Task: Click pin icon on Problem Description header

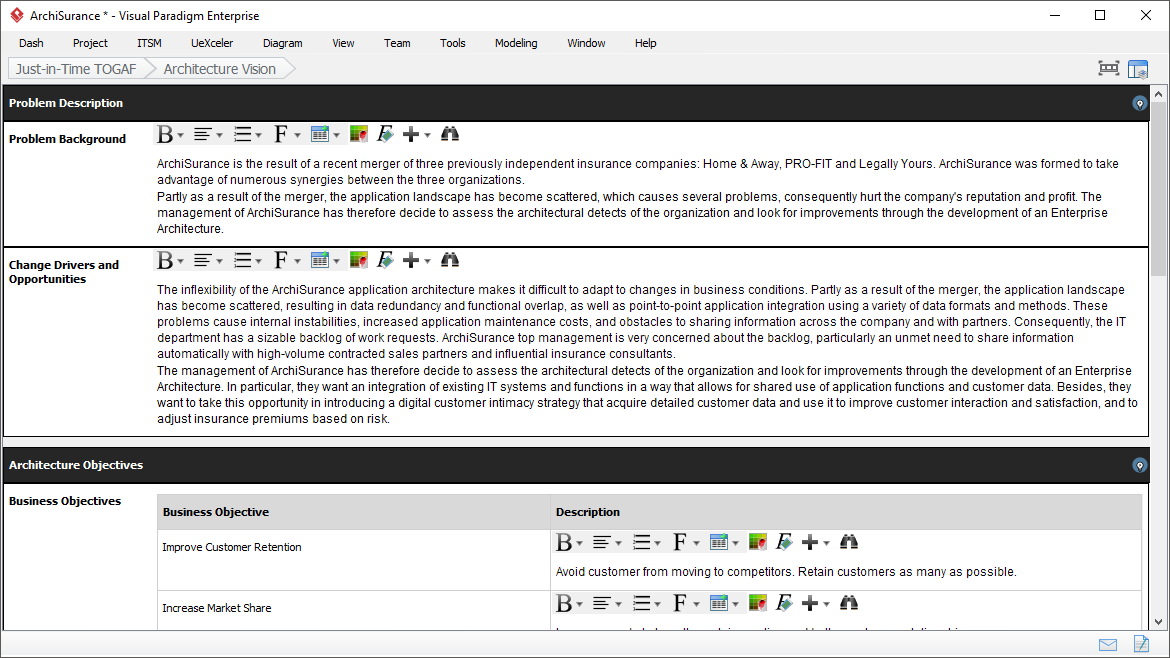Action: [x=1139, y=104]
